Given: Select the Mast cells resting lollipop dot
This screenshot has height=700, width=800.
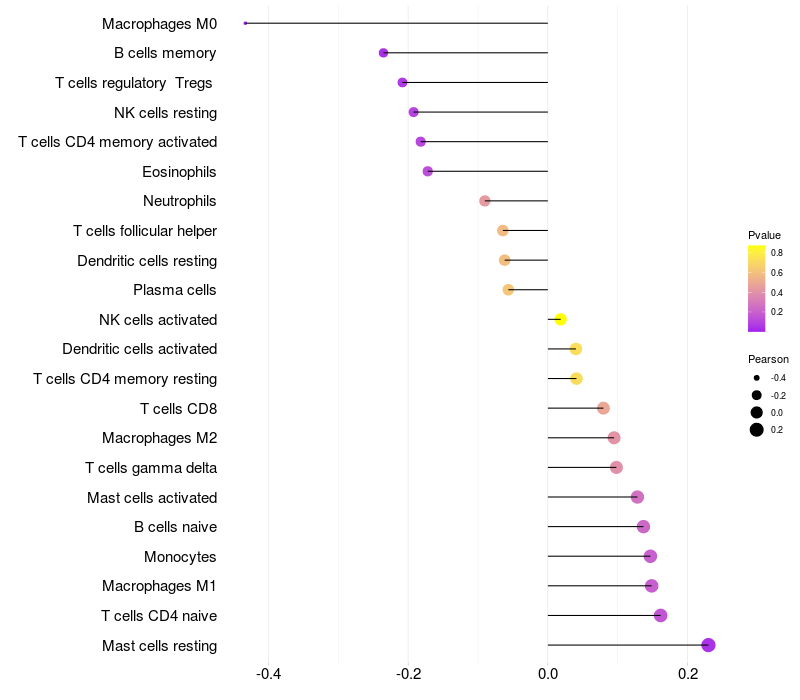Looking at the screenshot, I should coord(709,645).
